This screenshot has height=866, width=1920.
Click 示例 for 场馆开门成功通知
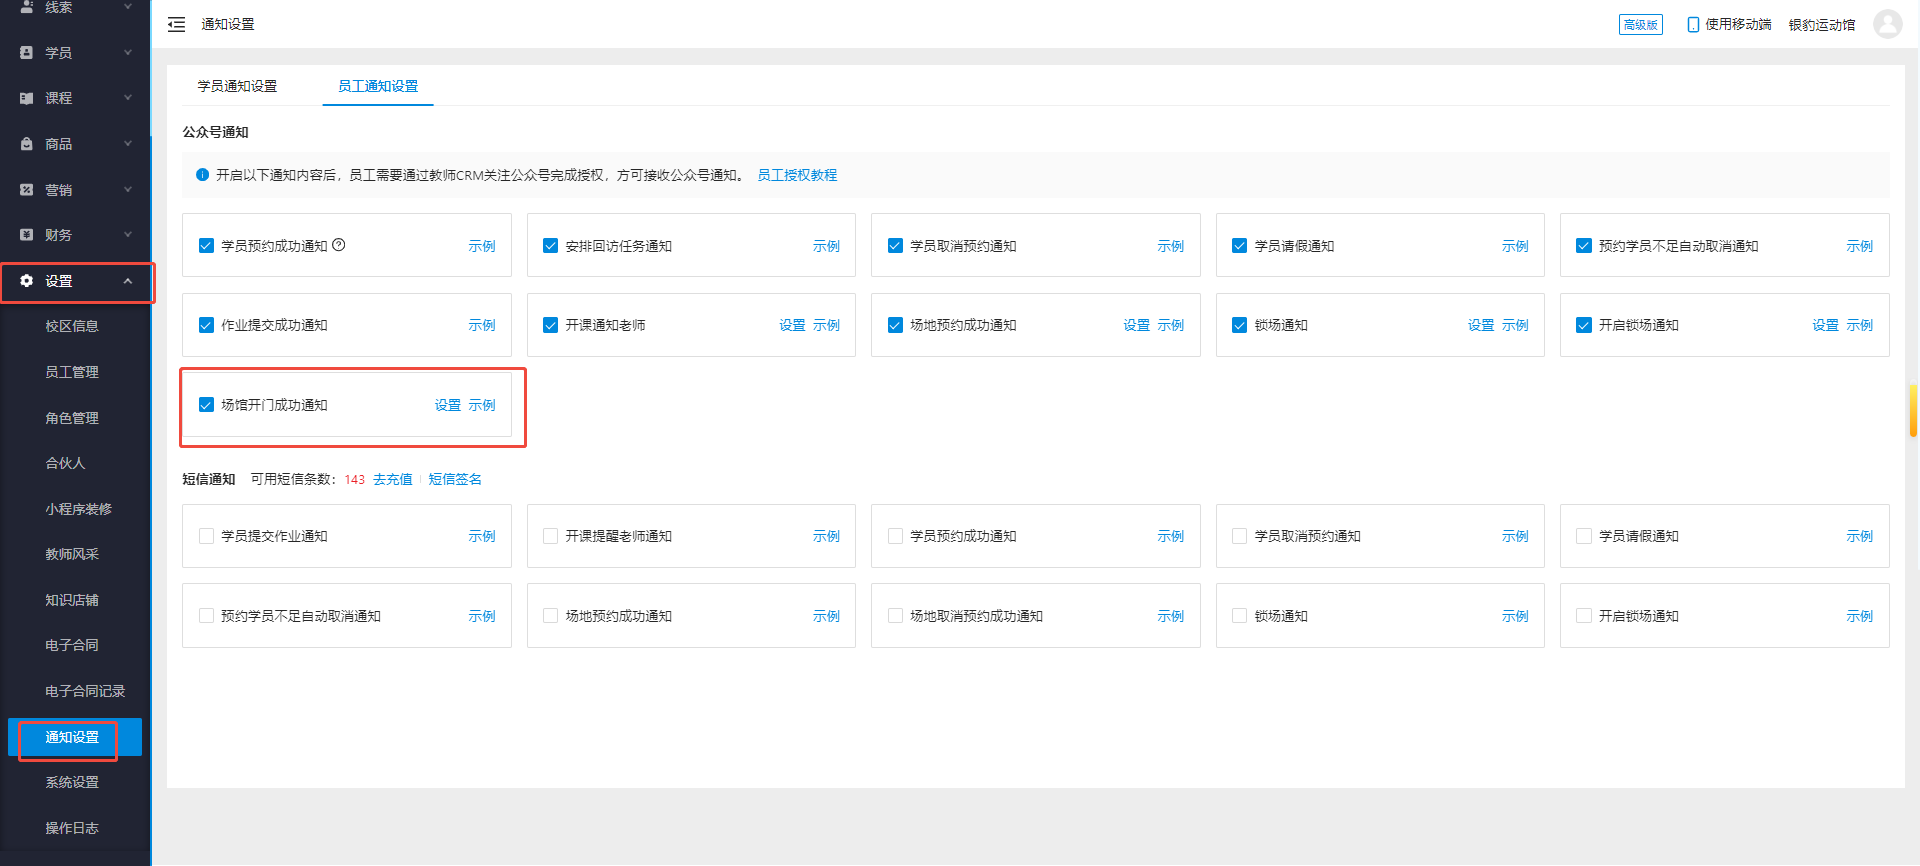[x=482, y=405]
